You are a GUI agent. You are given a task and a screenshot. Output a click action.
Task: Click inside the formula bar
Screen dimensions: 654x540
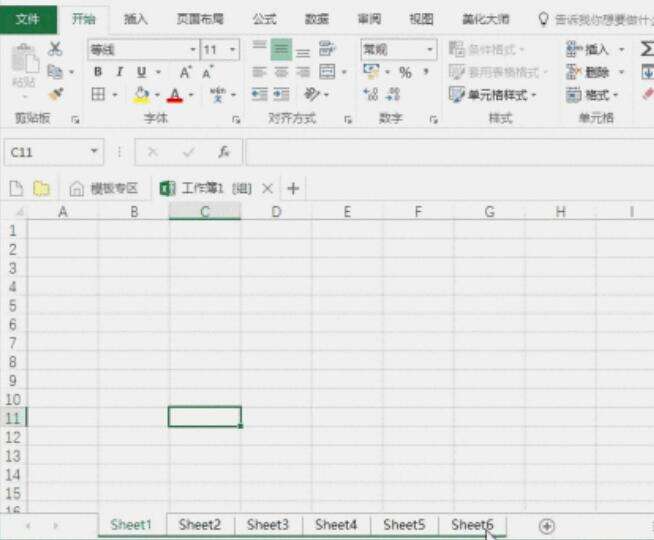coord(450,152)
